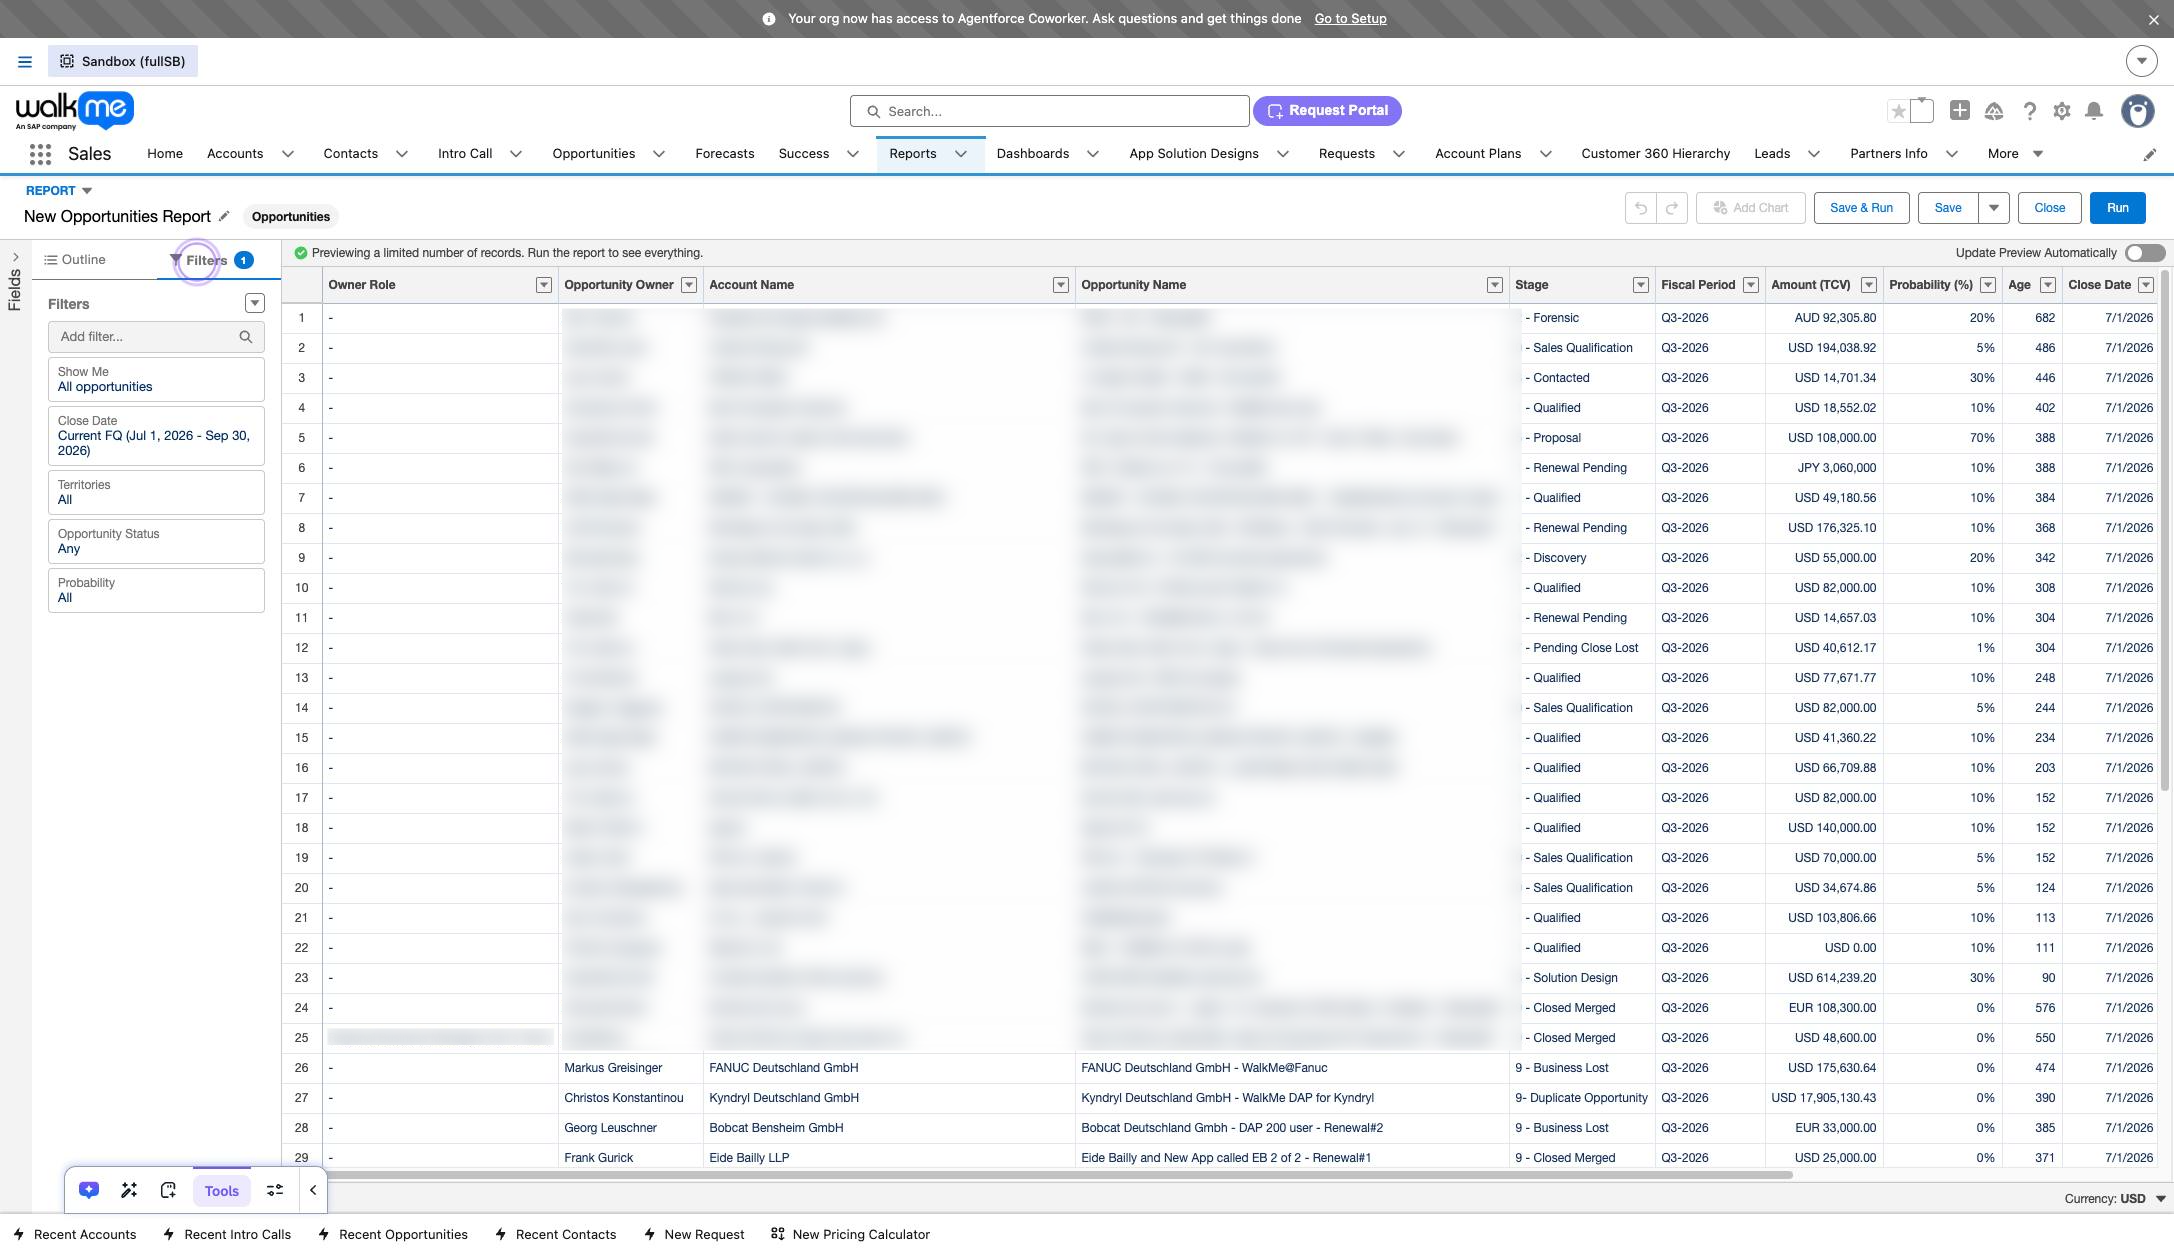Open Global Actions plus icon
The width and height of the screenshot is (2174, 1254).
click(1960, 111)
